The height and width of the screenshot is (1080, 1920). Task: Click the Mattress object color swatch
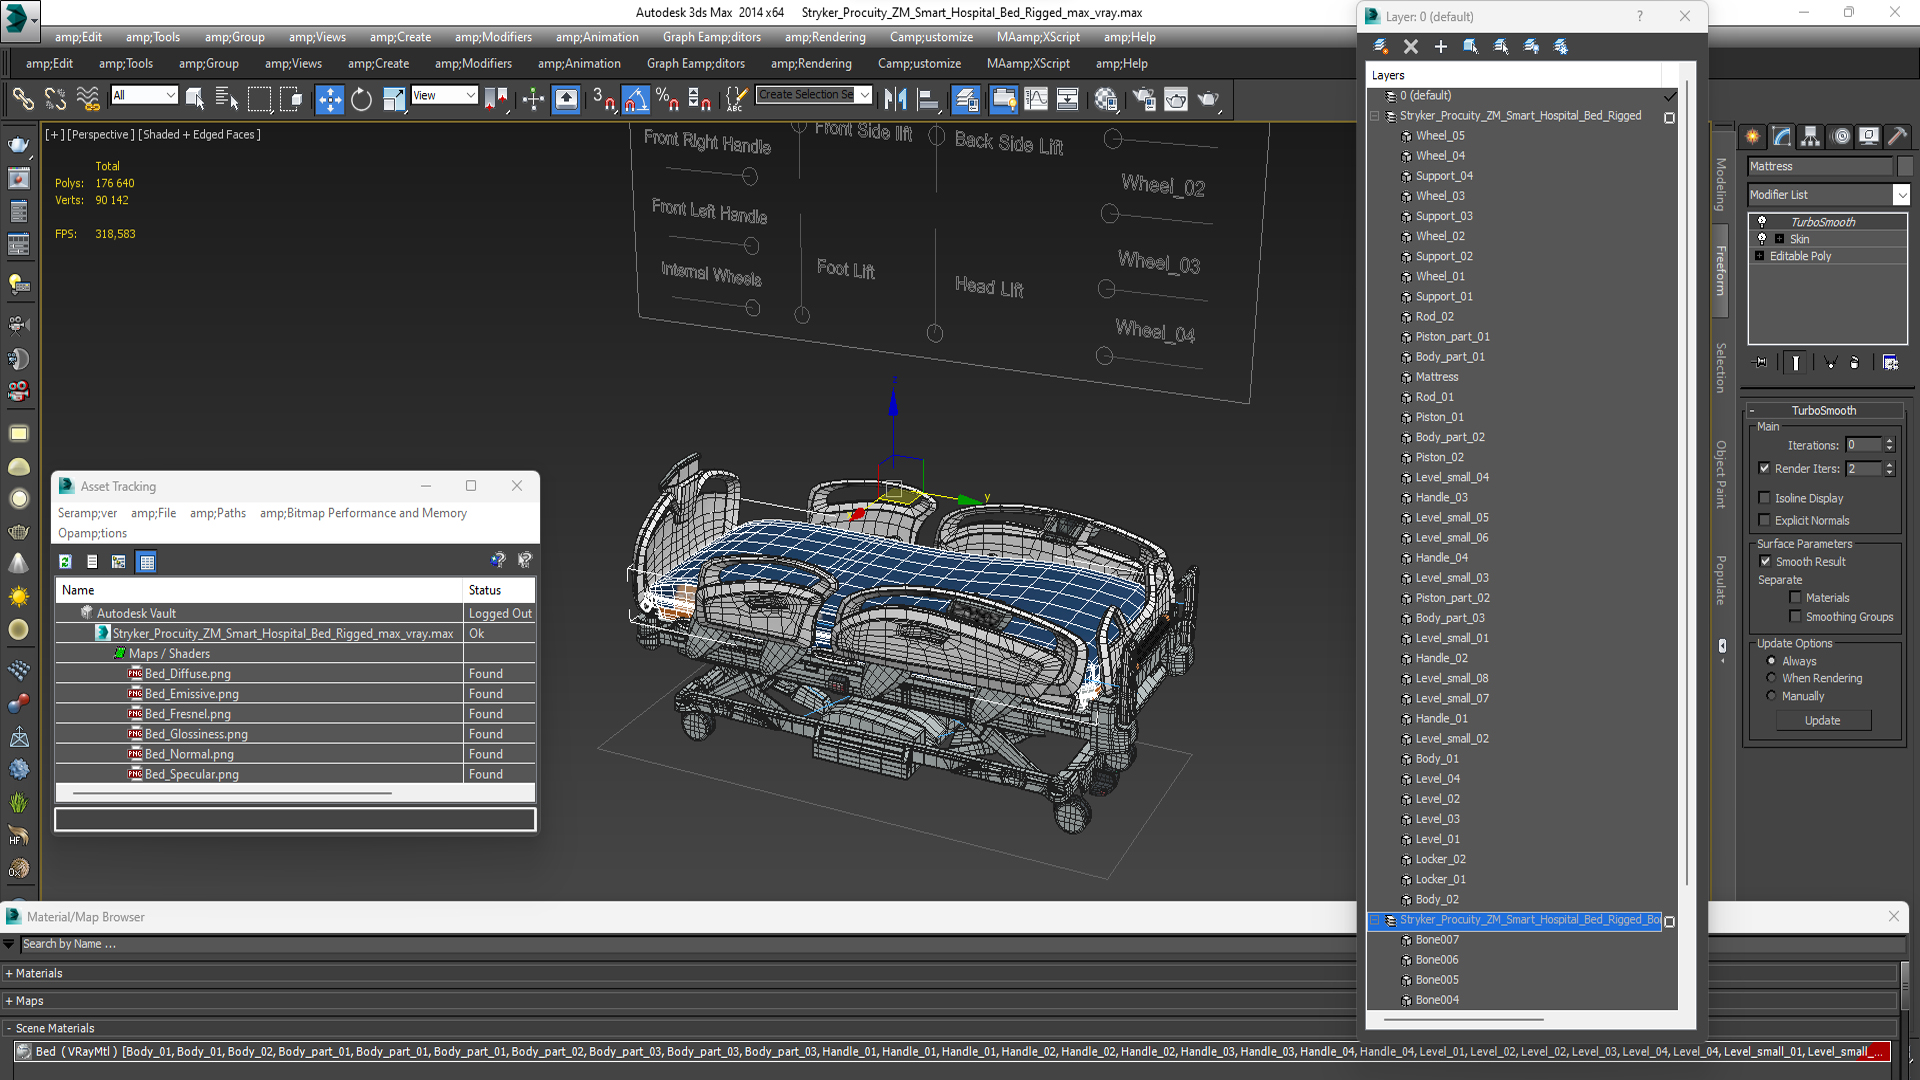[x=1904, y=166]
